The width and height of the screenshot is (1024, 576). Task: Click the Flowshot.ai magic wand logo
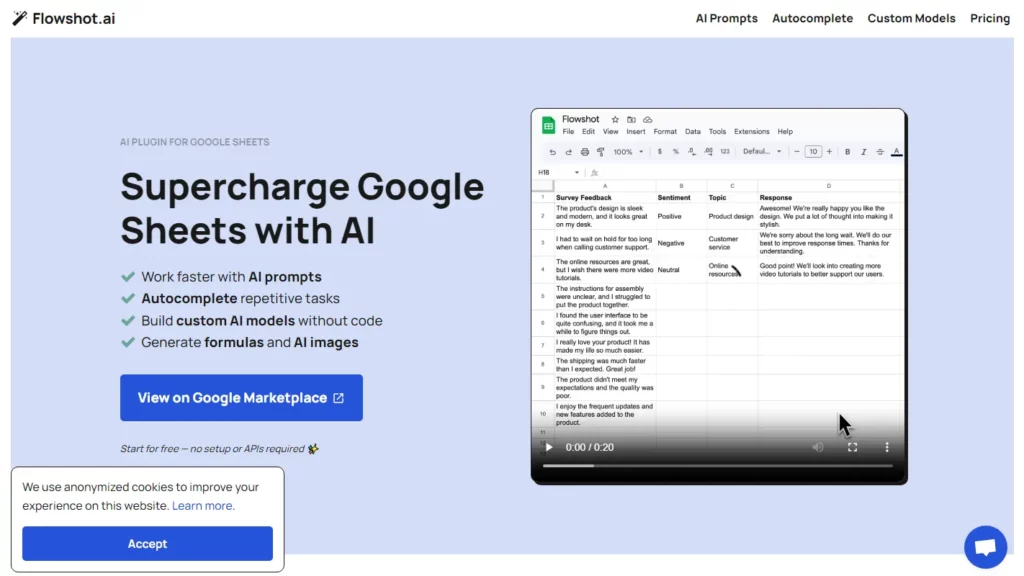19,18
